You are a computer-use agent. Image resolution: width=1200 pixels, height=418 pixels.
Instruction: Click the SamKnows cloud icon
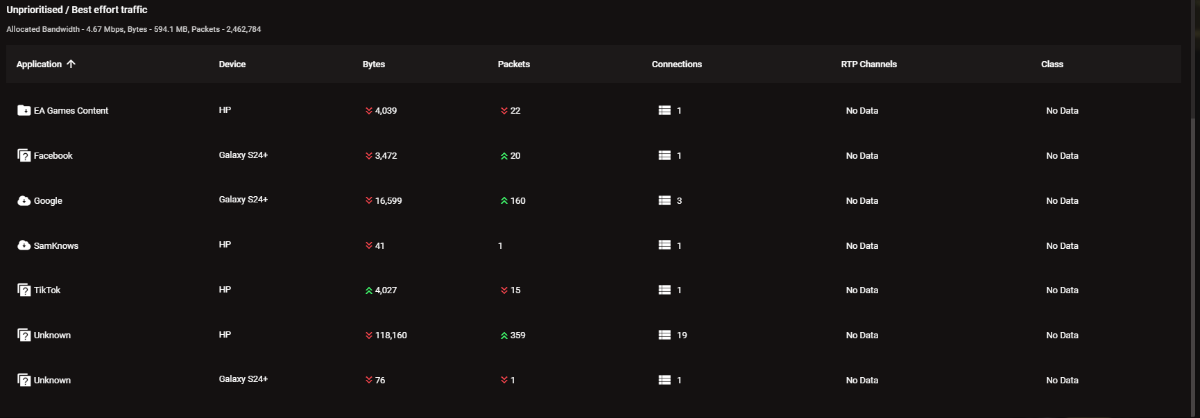(24, 246)
